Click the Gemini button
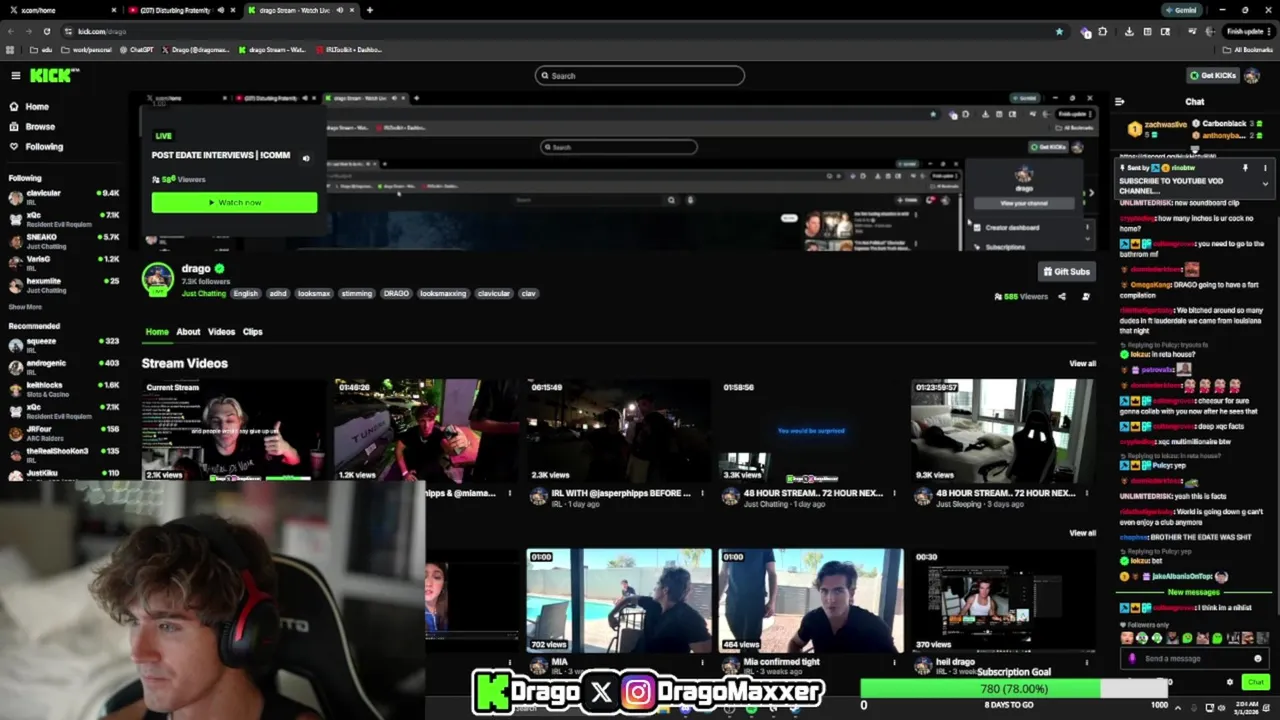 (x=1182, y=10)
